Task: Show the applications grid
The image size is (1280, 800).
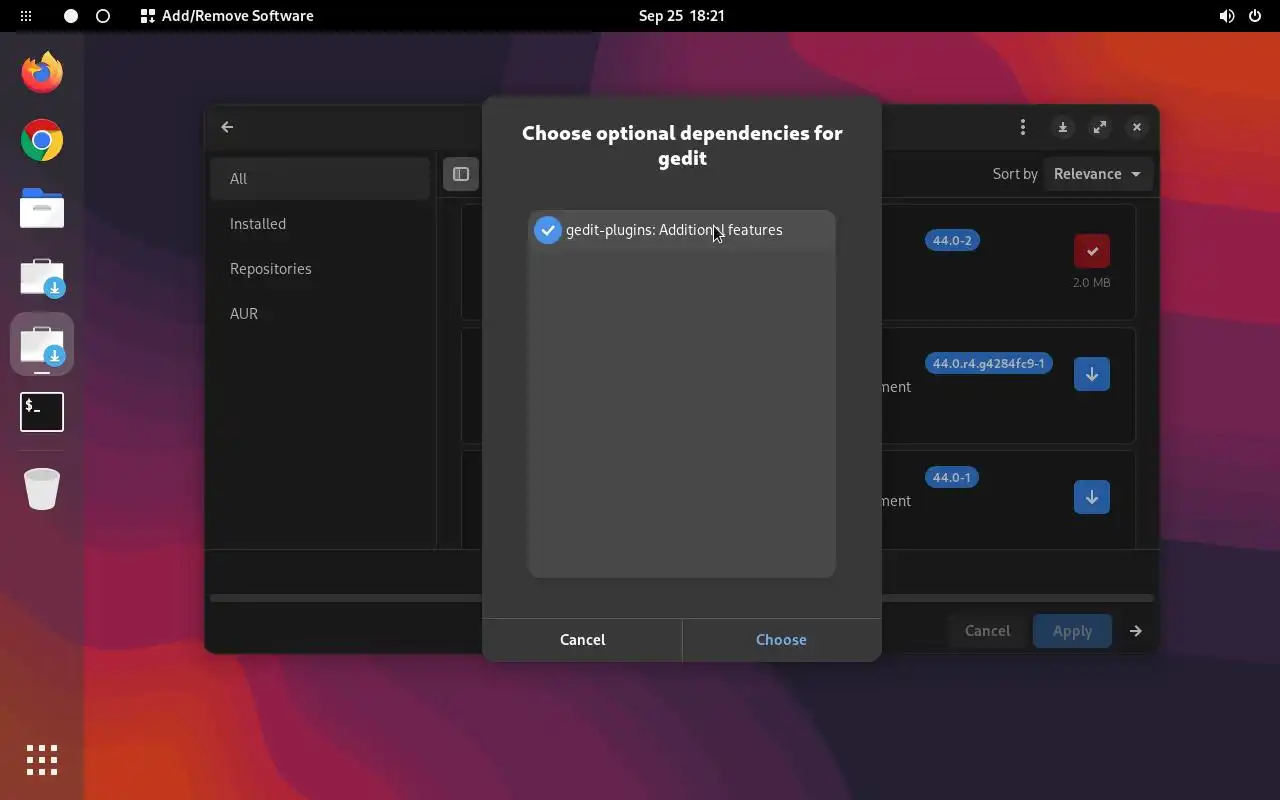Action: [x=42, y=760]
